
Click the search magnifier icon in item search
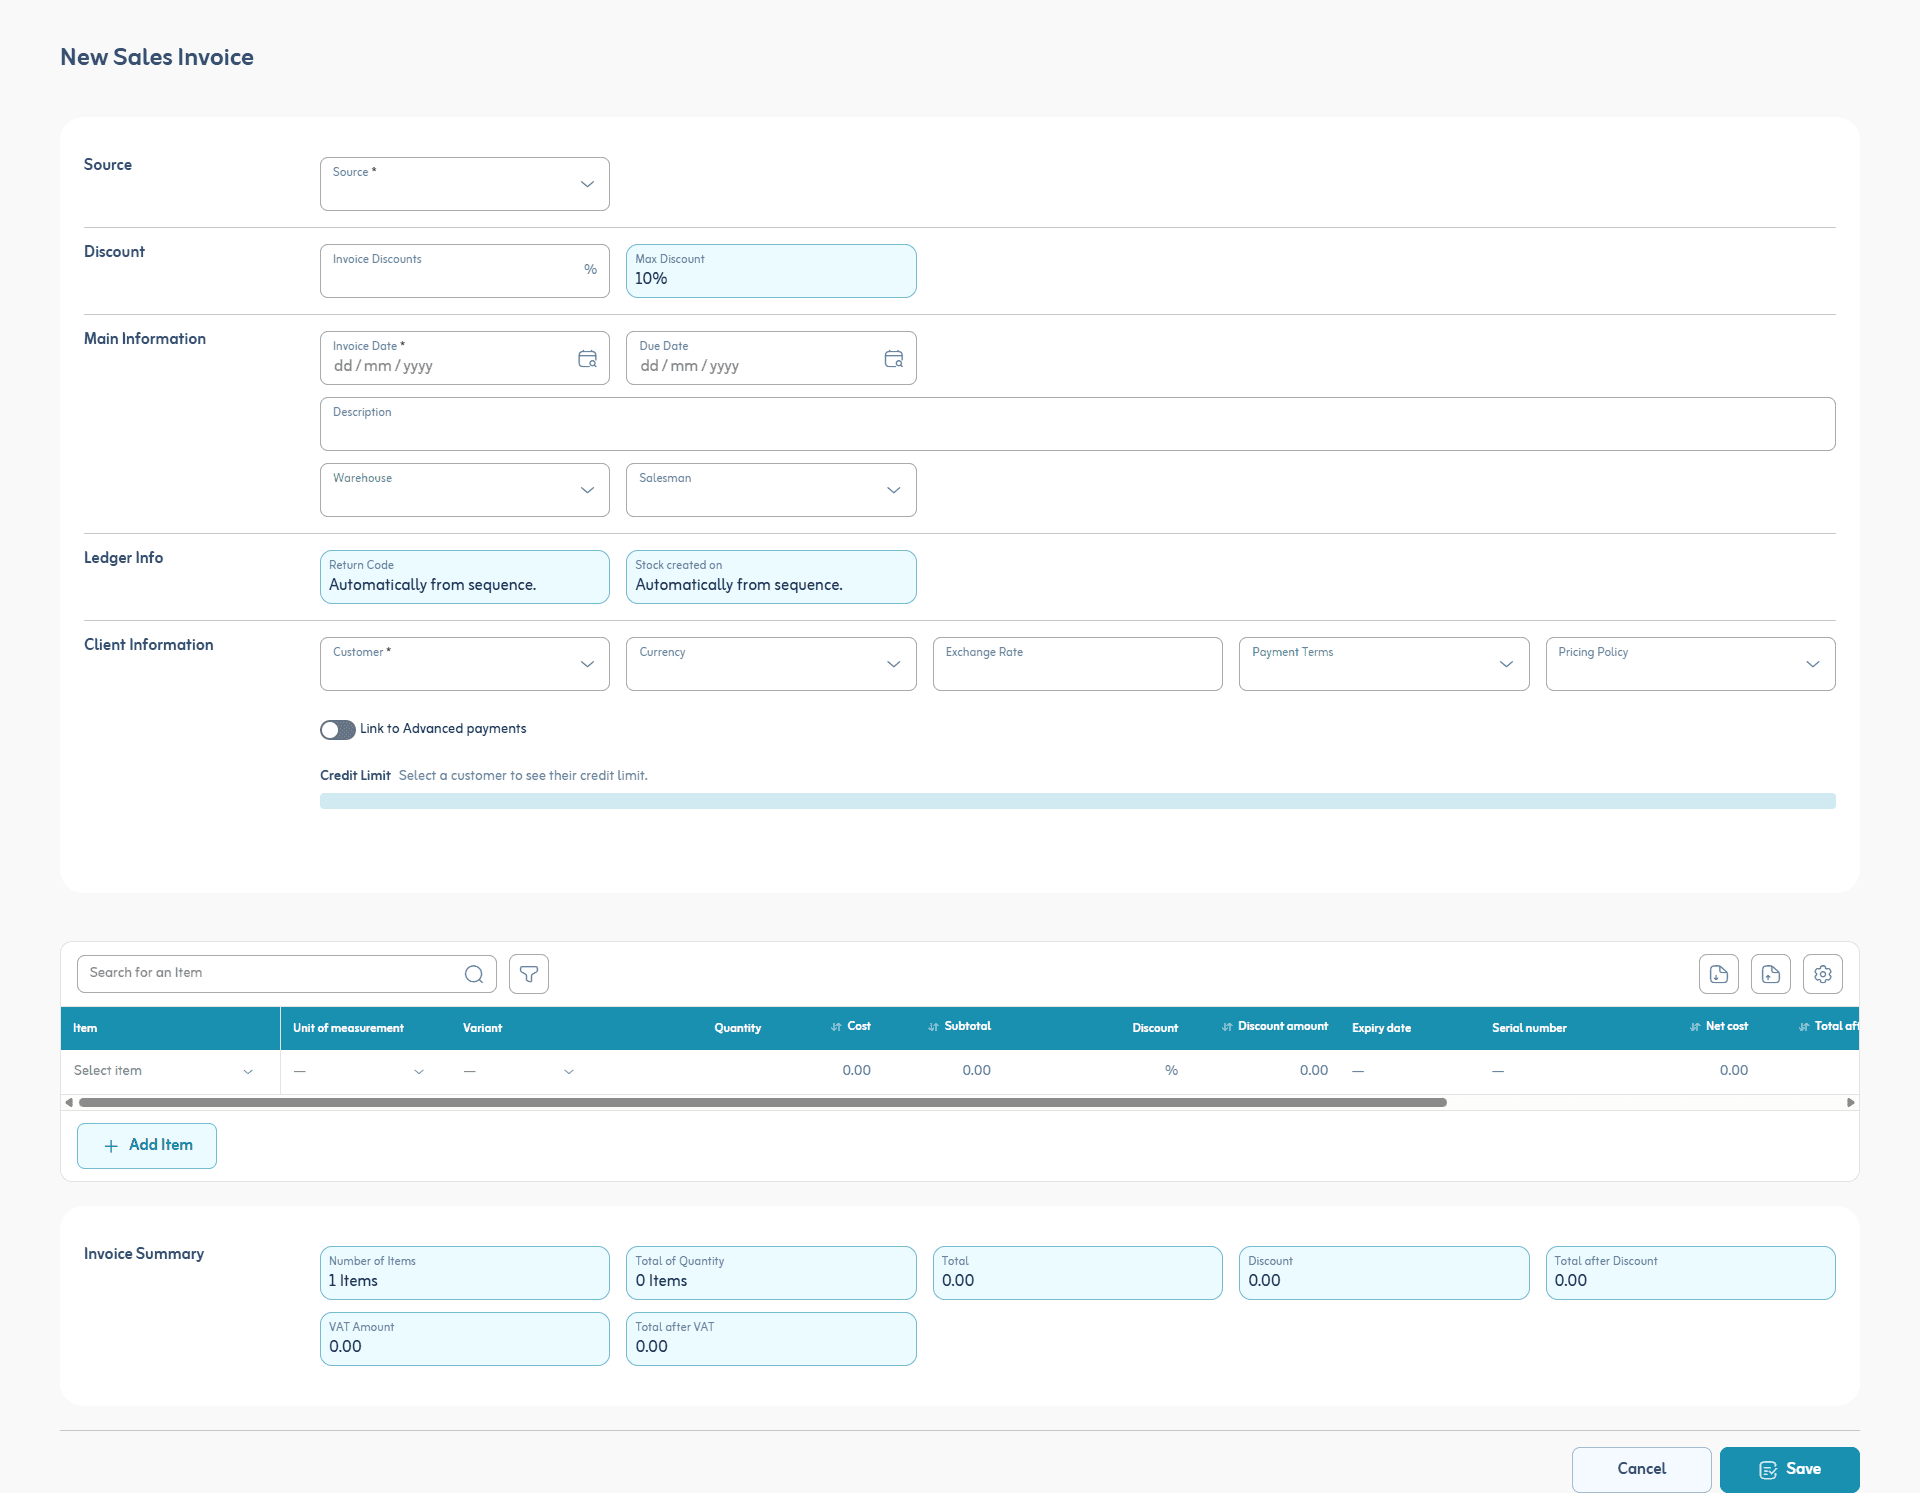pos(474,974)
